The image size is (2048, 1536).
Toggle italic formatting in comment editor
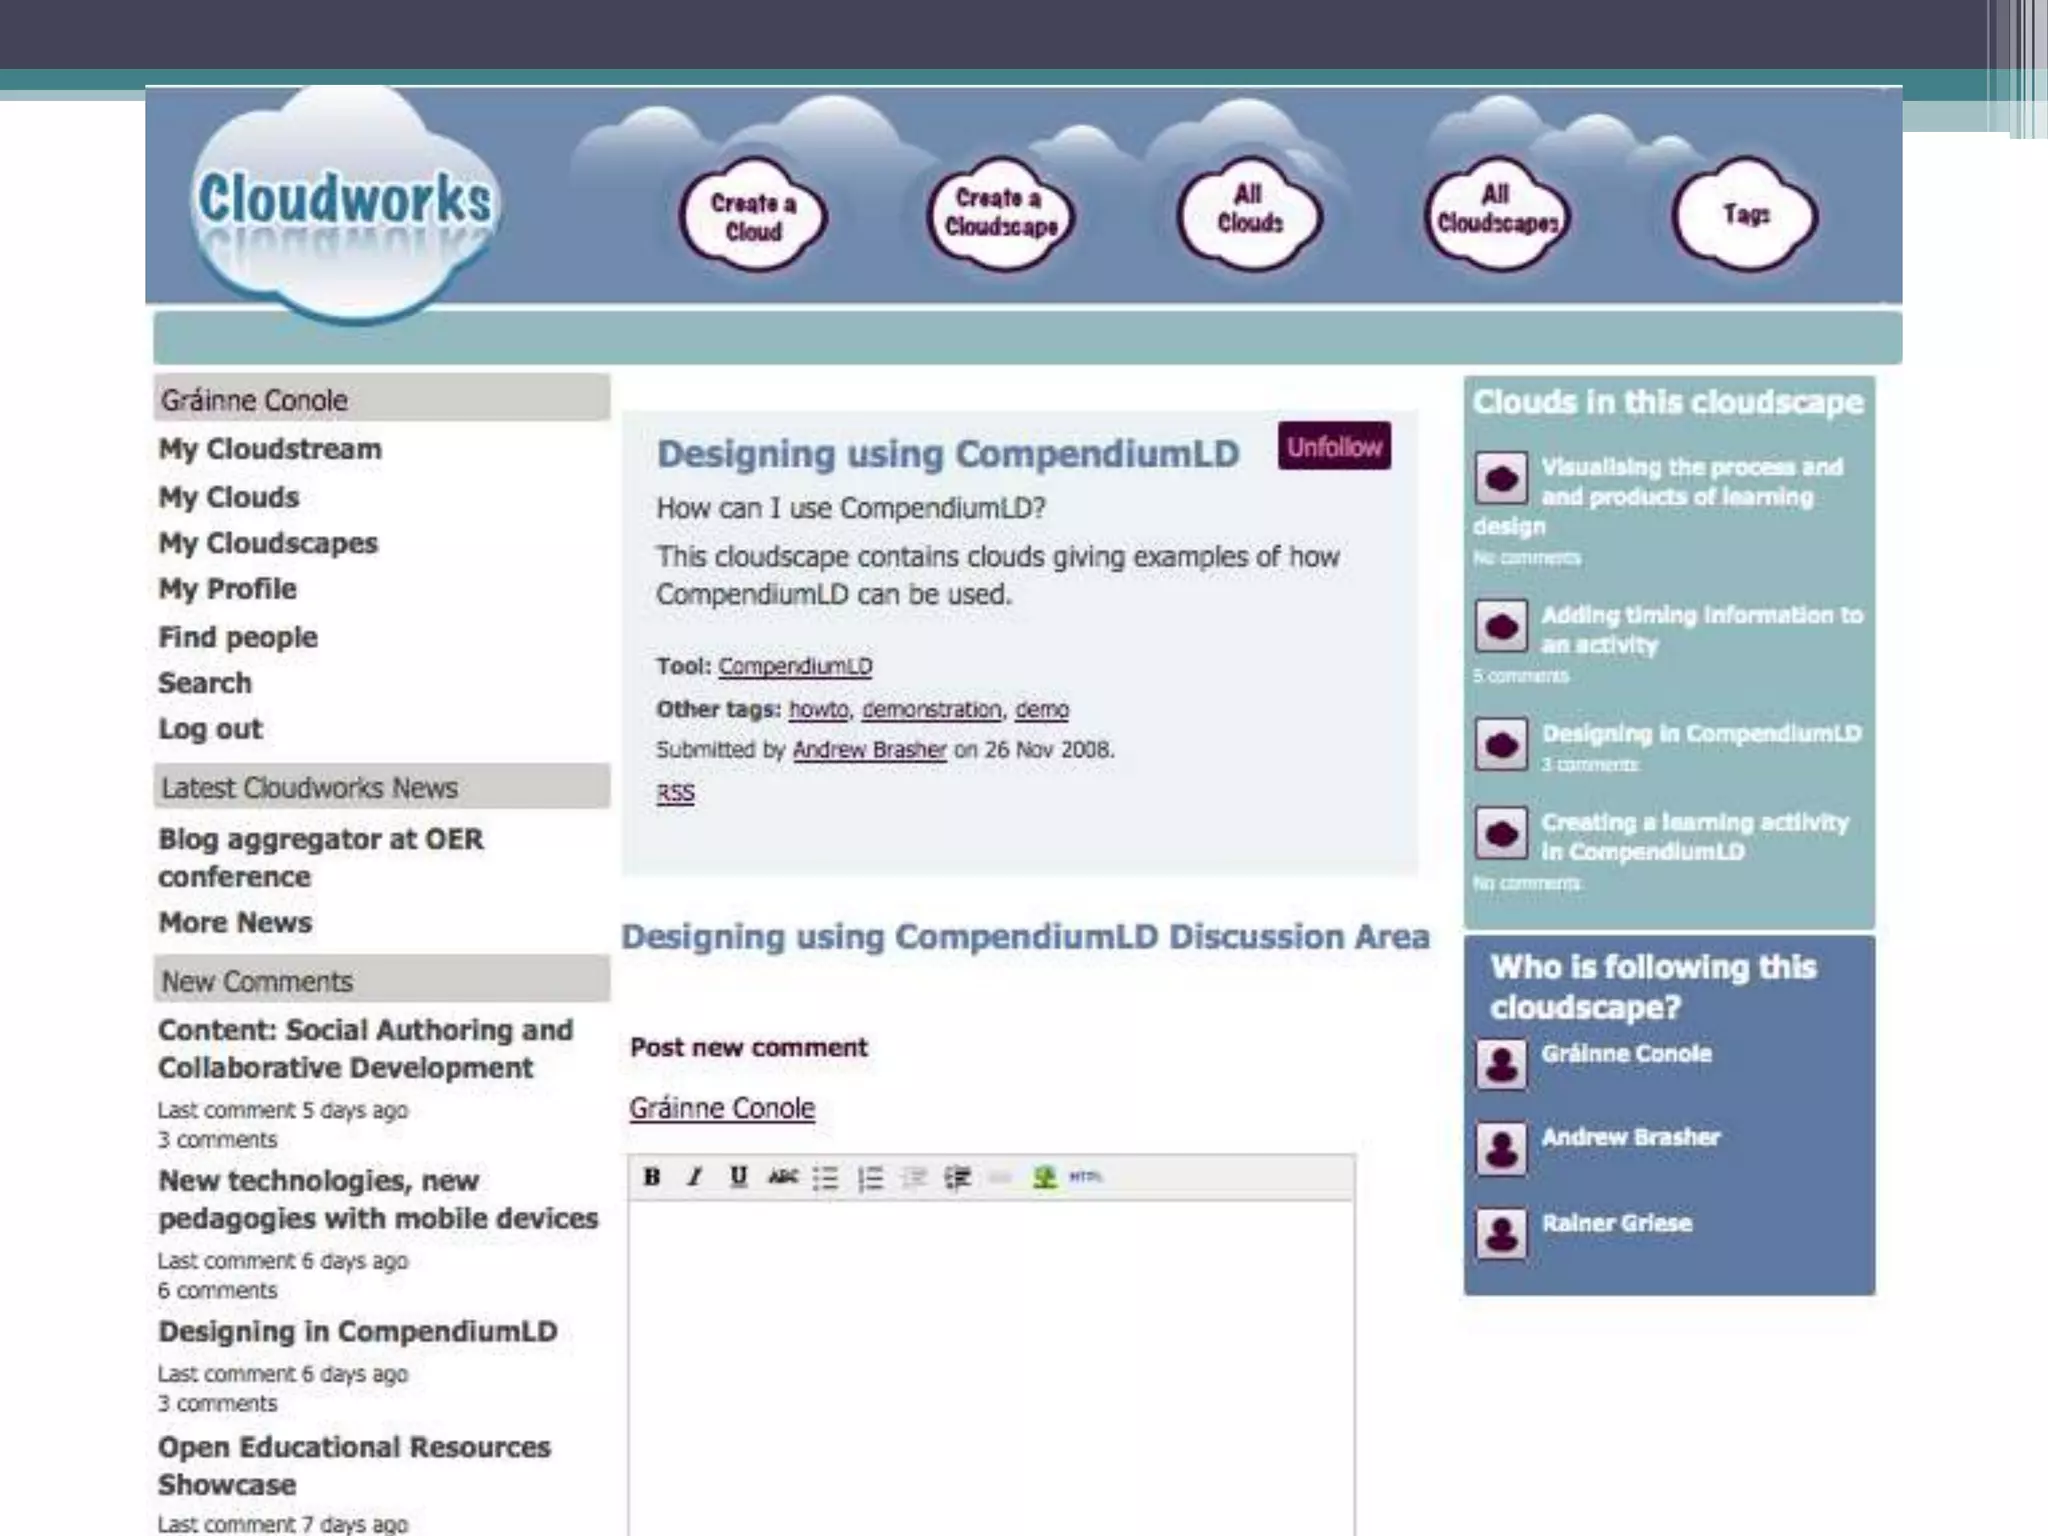695,1177
